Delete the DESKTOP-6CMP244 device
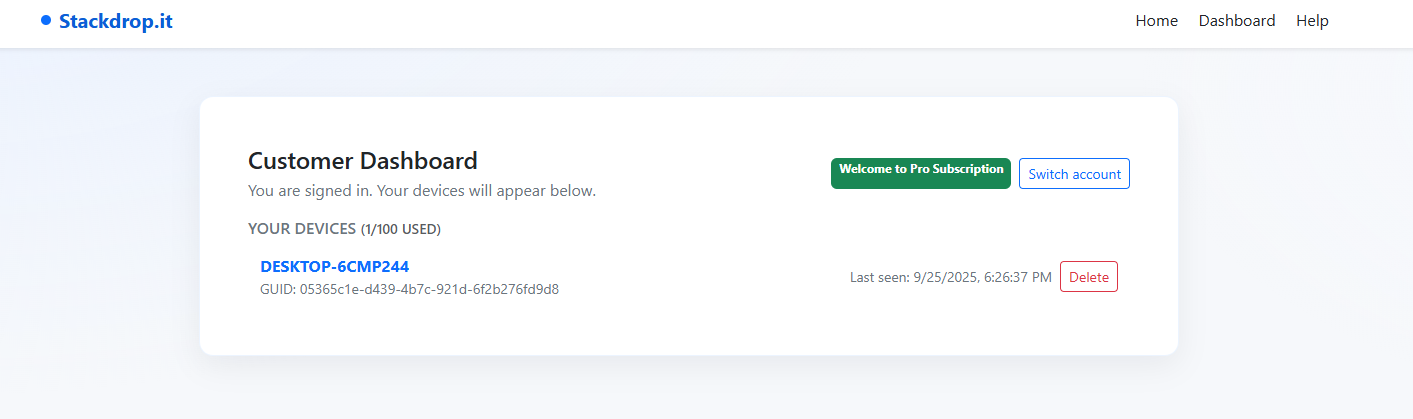 [1088, 277]
